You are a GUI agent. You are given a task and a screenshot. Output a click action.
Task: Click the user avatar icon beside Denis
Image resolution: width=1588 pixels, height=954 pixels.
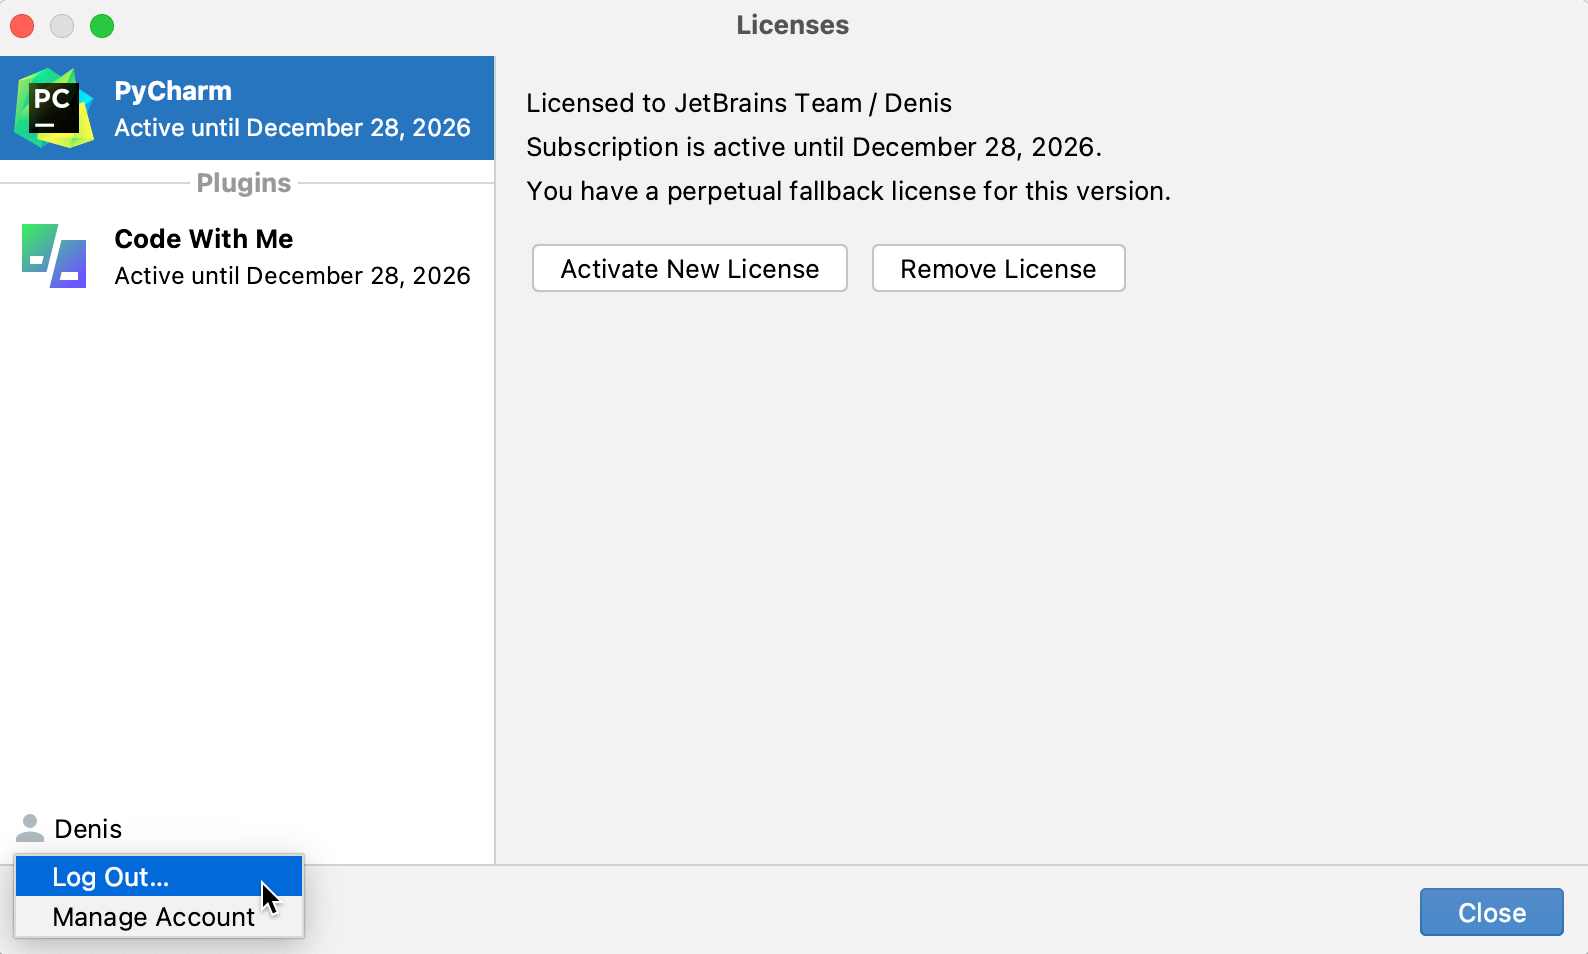tap(30, 828)
